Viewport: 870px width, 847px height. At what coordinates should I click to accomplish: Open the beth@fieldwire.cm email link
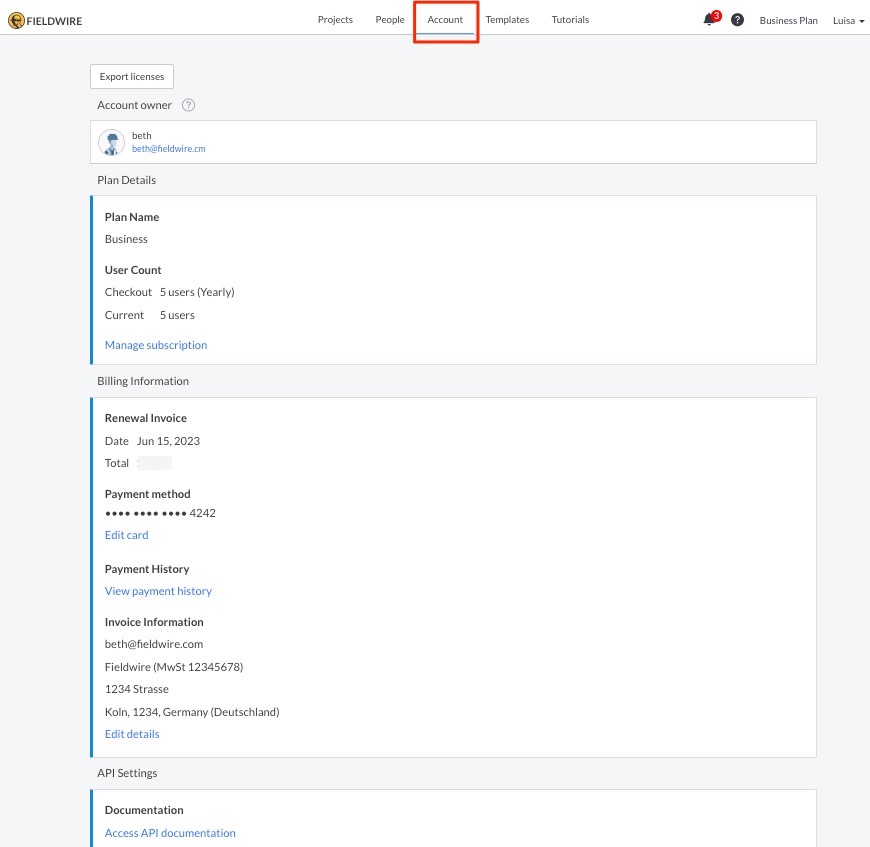(x=168, y=149)
